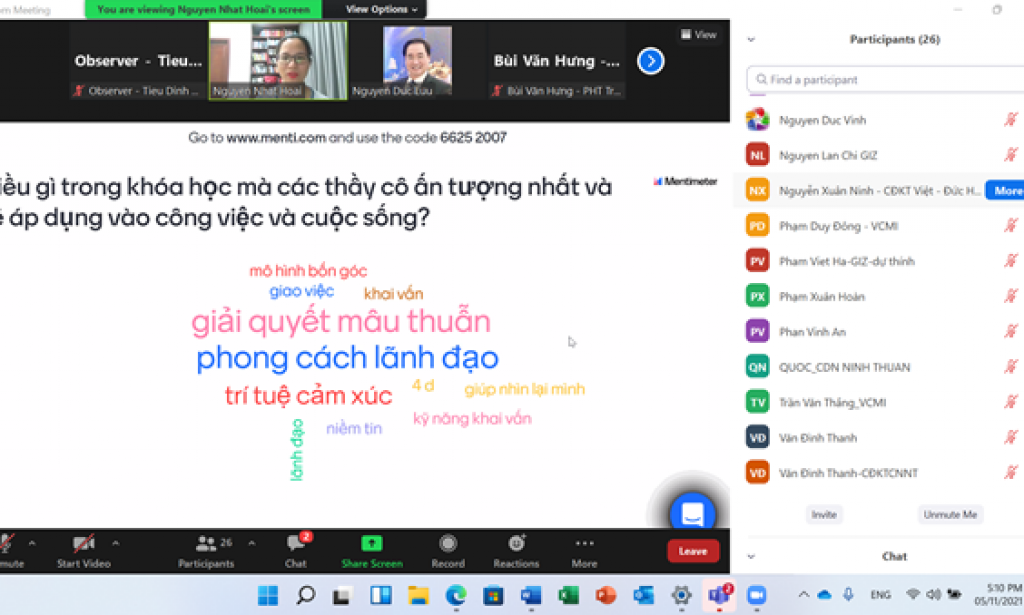Open Microsoft Teams from the taskbar
This screenshot has width=1024, height=615.
(x=718, y=595)
